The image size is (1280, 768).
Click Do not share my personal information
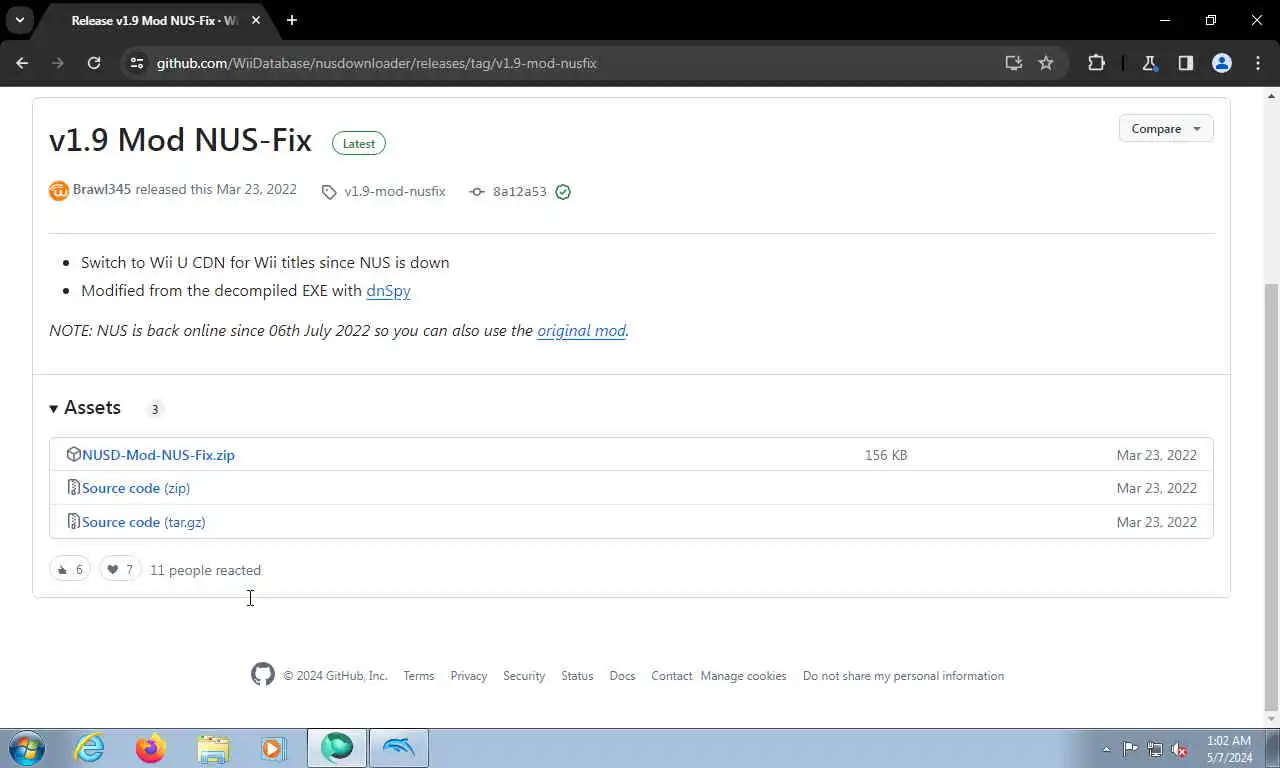coord(903,676)
